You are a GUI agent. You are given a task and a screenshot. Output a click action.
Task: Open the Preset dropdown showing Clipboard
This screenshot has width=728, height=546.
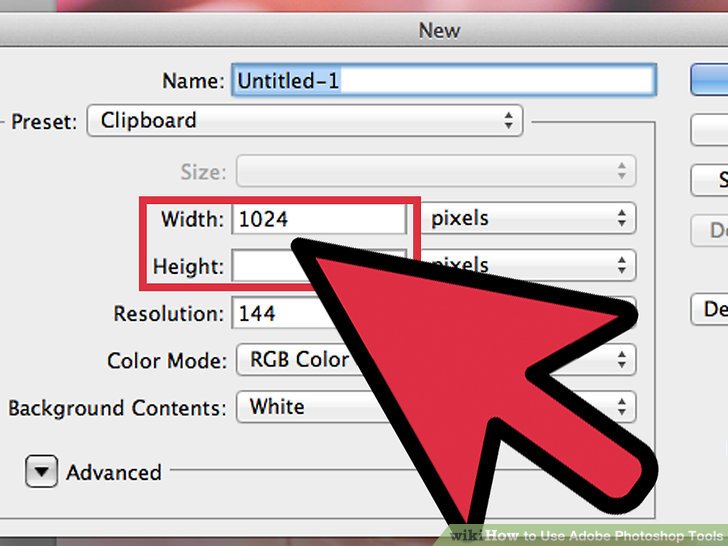[305, 121]
